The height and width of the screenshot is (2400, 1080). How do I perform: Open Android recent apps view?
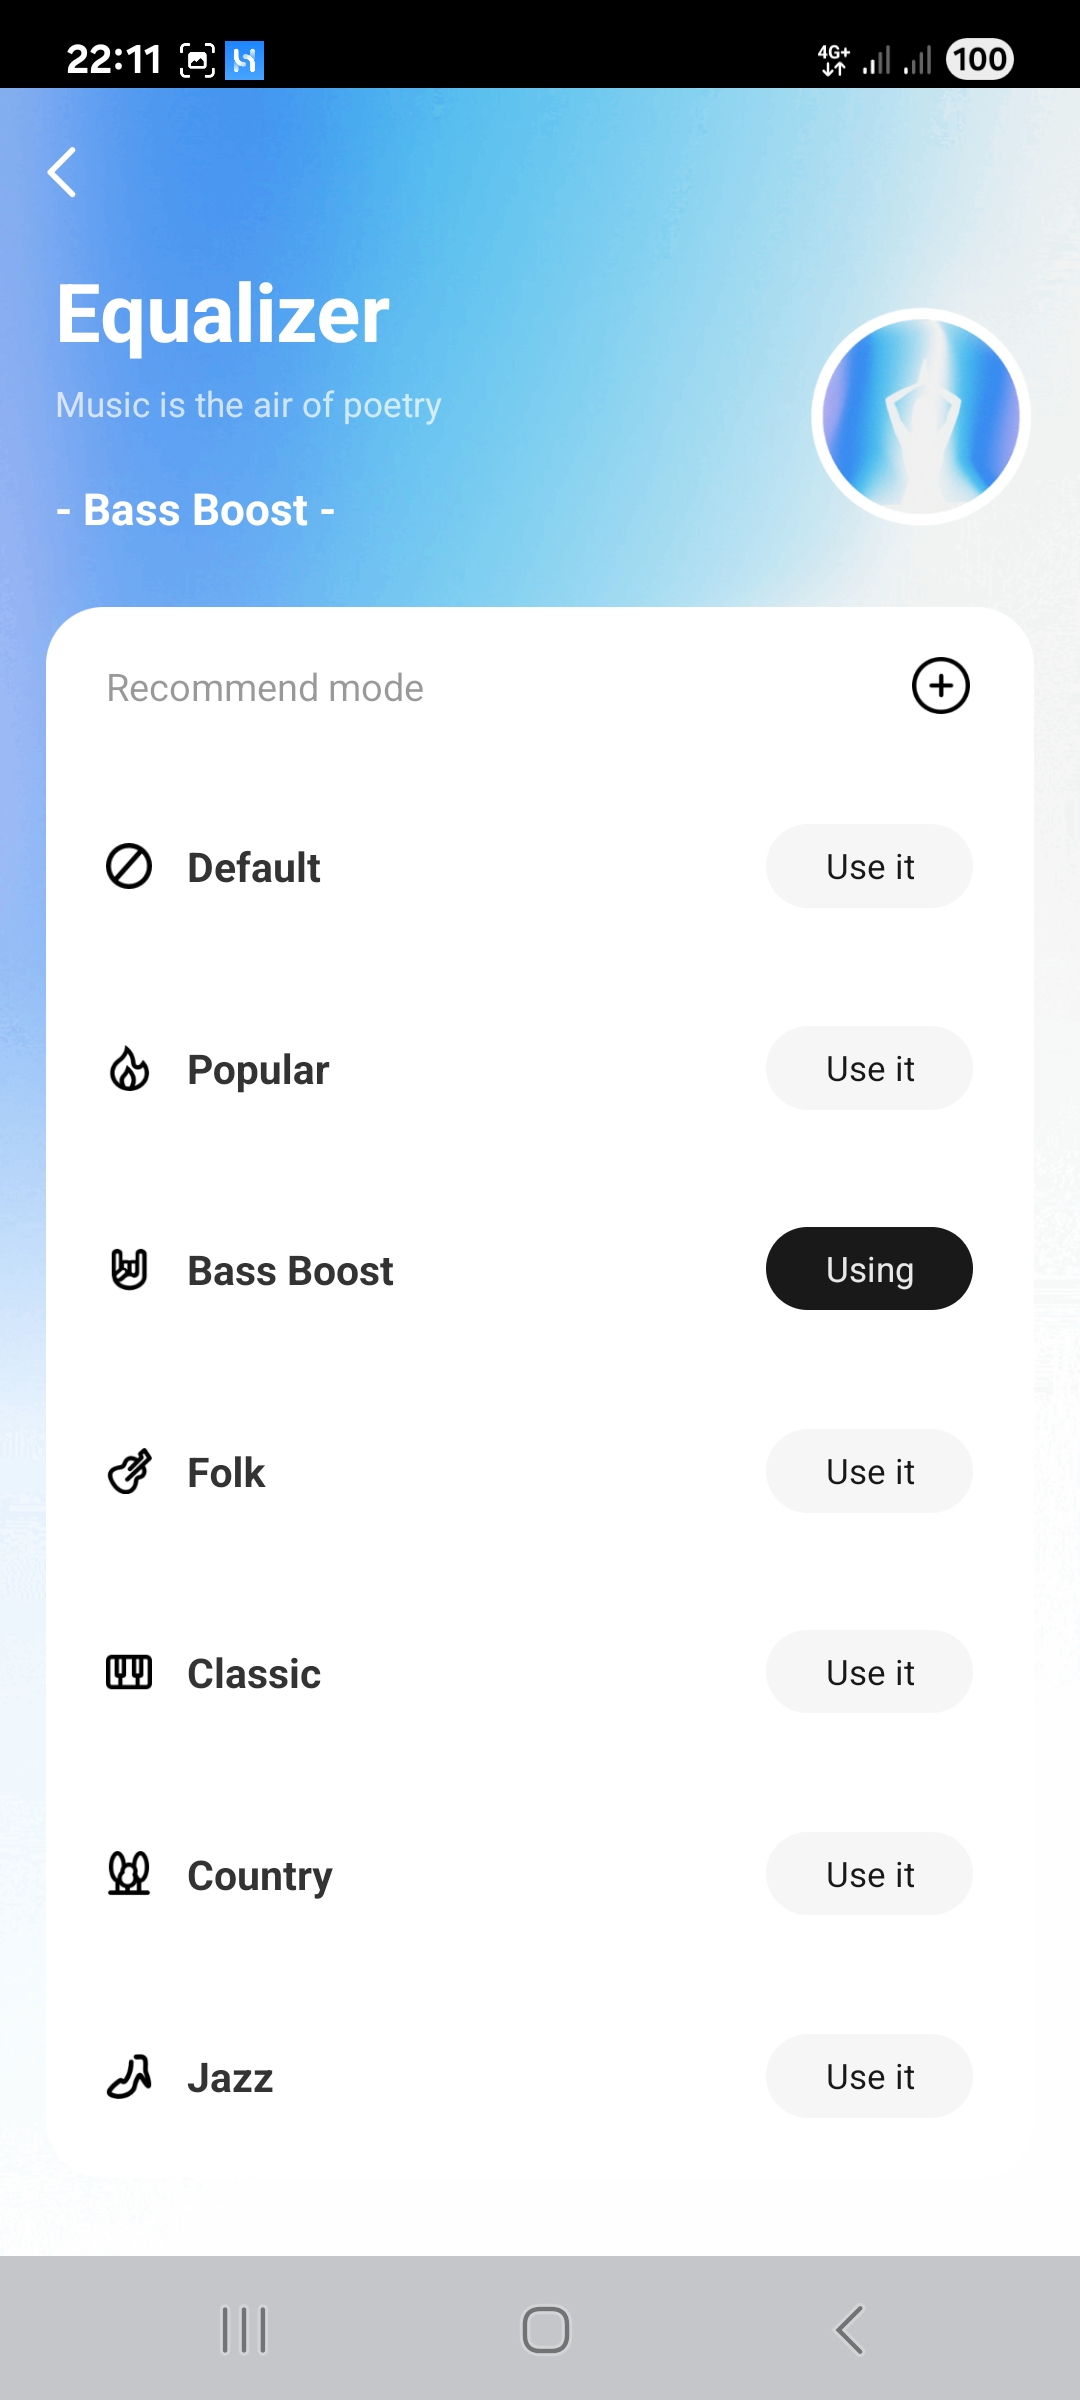pyautogui.click(x=244, y=2330)
